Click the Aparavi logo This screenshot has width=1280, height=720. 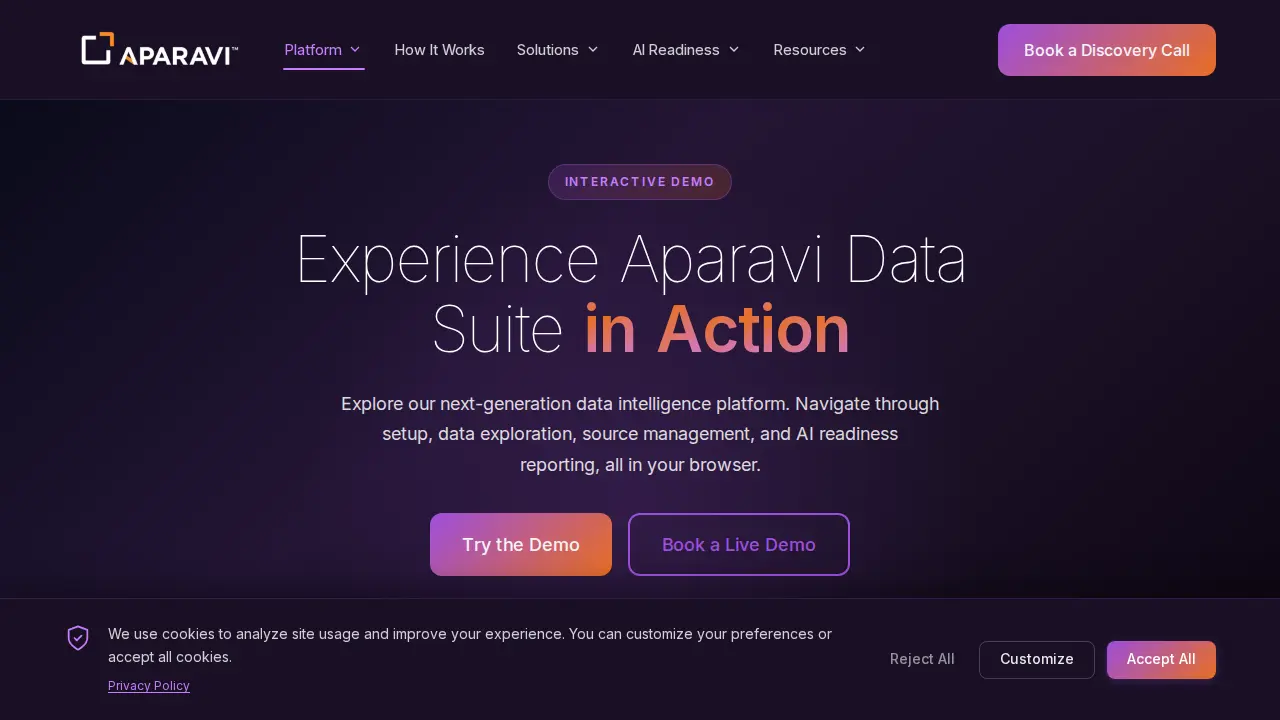pos(160,49)
